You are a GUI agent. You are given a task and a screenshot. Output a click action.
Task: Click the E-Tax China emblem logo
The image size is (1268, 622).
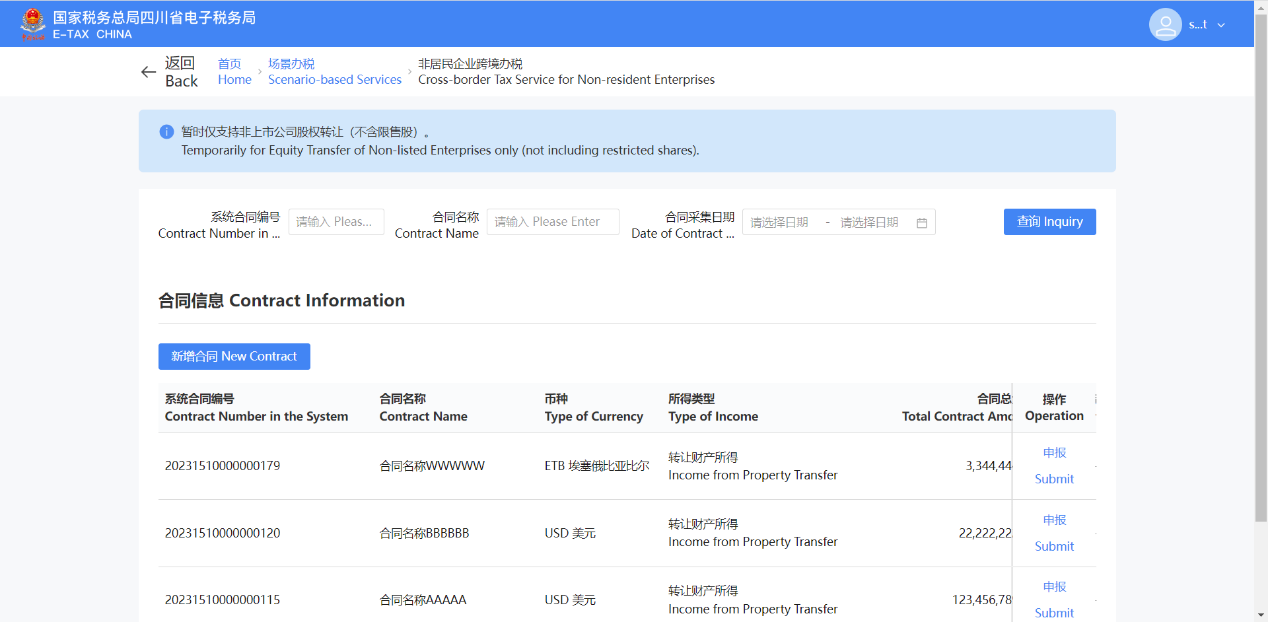(x=33, y=24)
